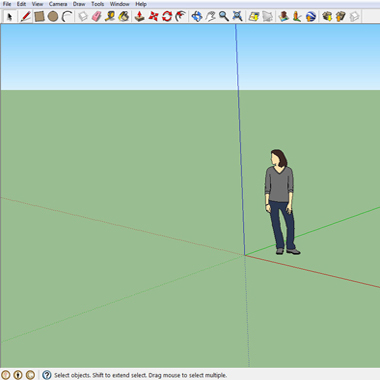This screenshot has width=380, height=380.
Task: Click the Zoom Extents tool
Action: (237, 16)
